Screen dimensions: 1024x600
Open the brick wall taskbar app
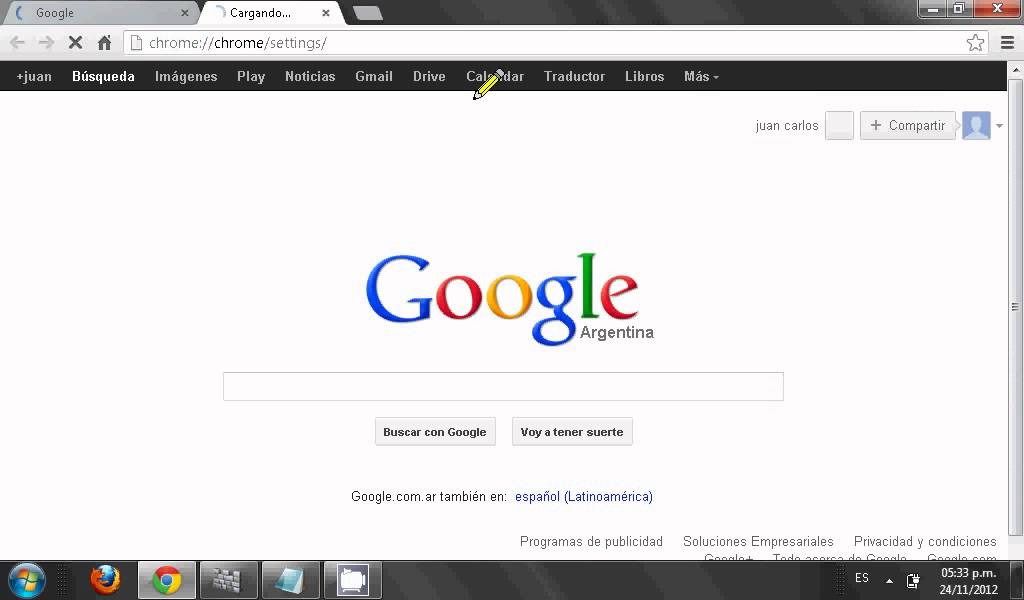pos(228,580)
